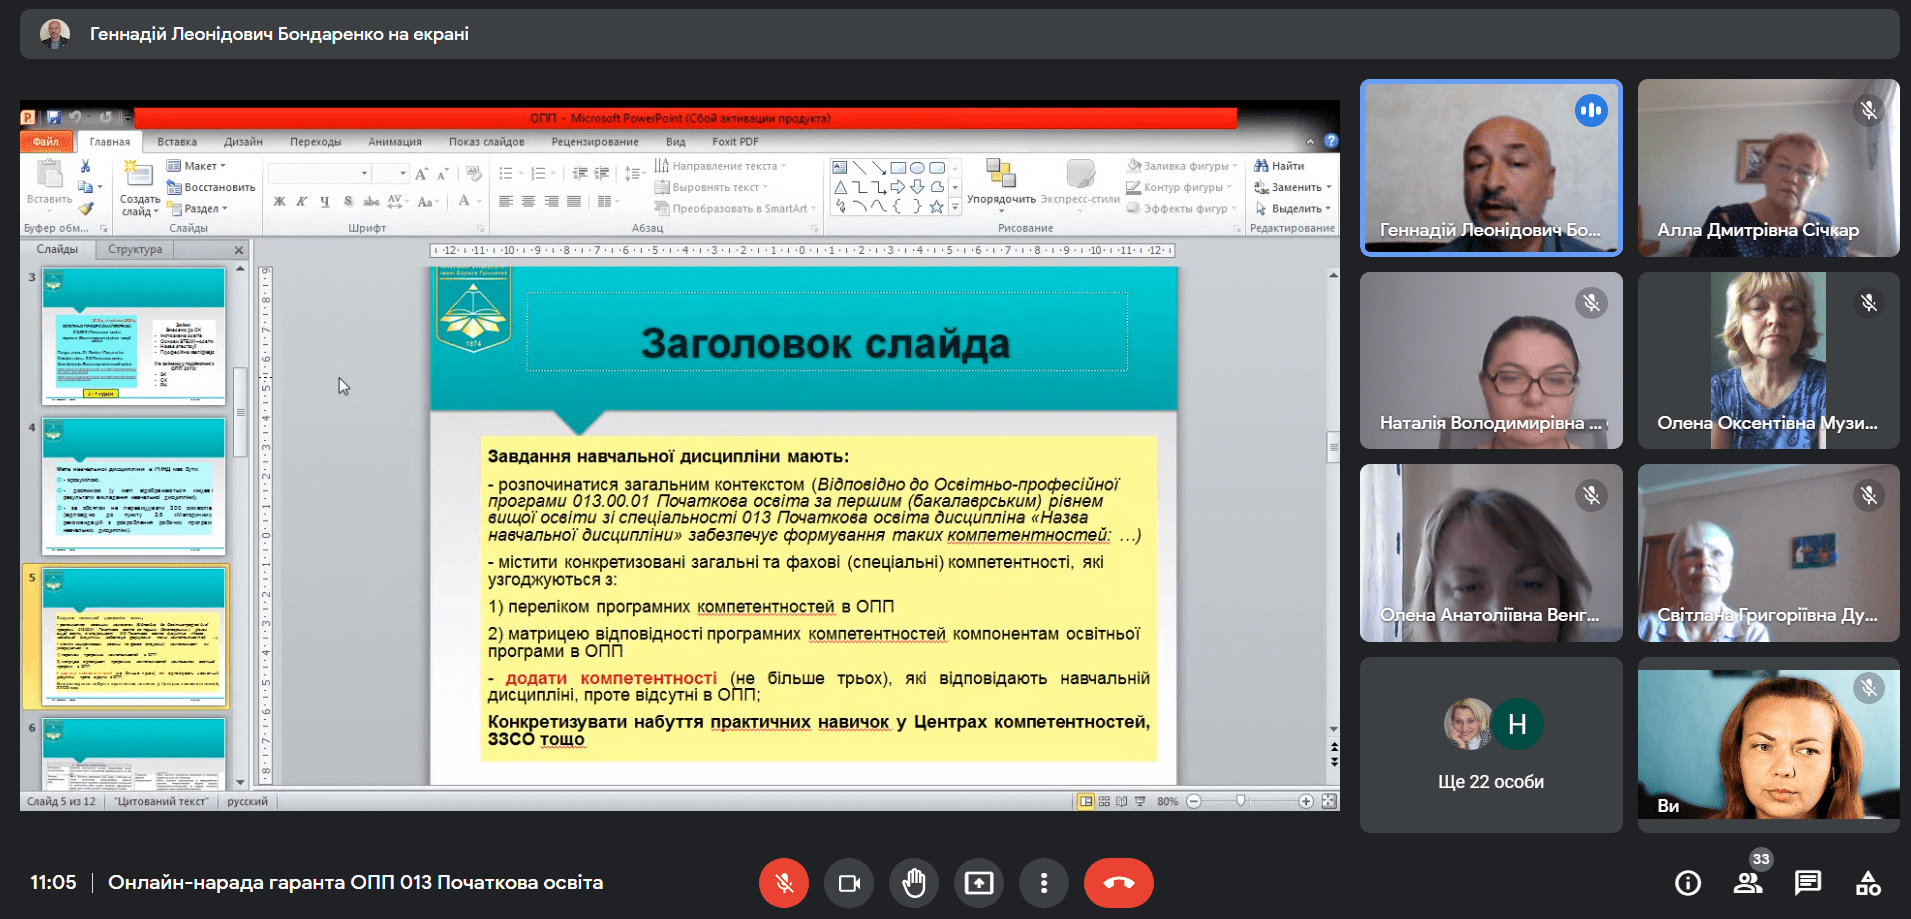Unmute the microphone in Google Meet
Screen dimensions: 1911x919
coord(784,883)
